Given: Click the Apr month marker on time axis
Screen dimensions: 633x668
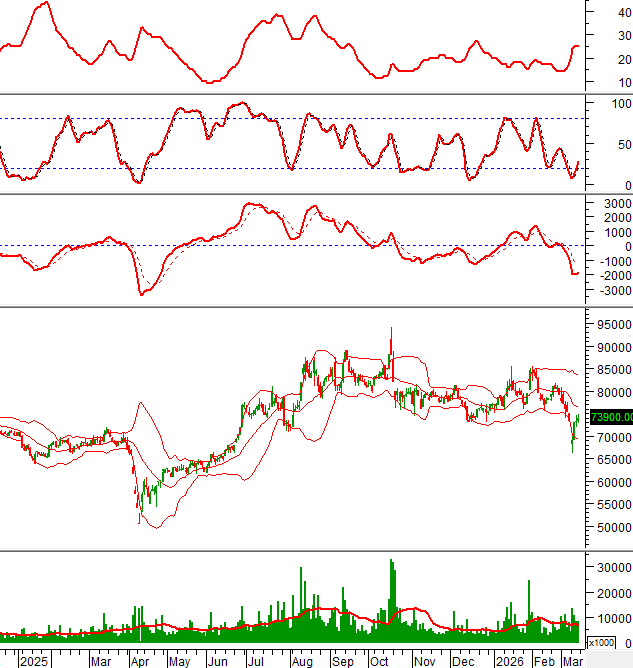Looking at the screenshot, I should pyautogui.click(x=140, y=661).
